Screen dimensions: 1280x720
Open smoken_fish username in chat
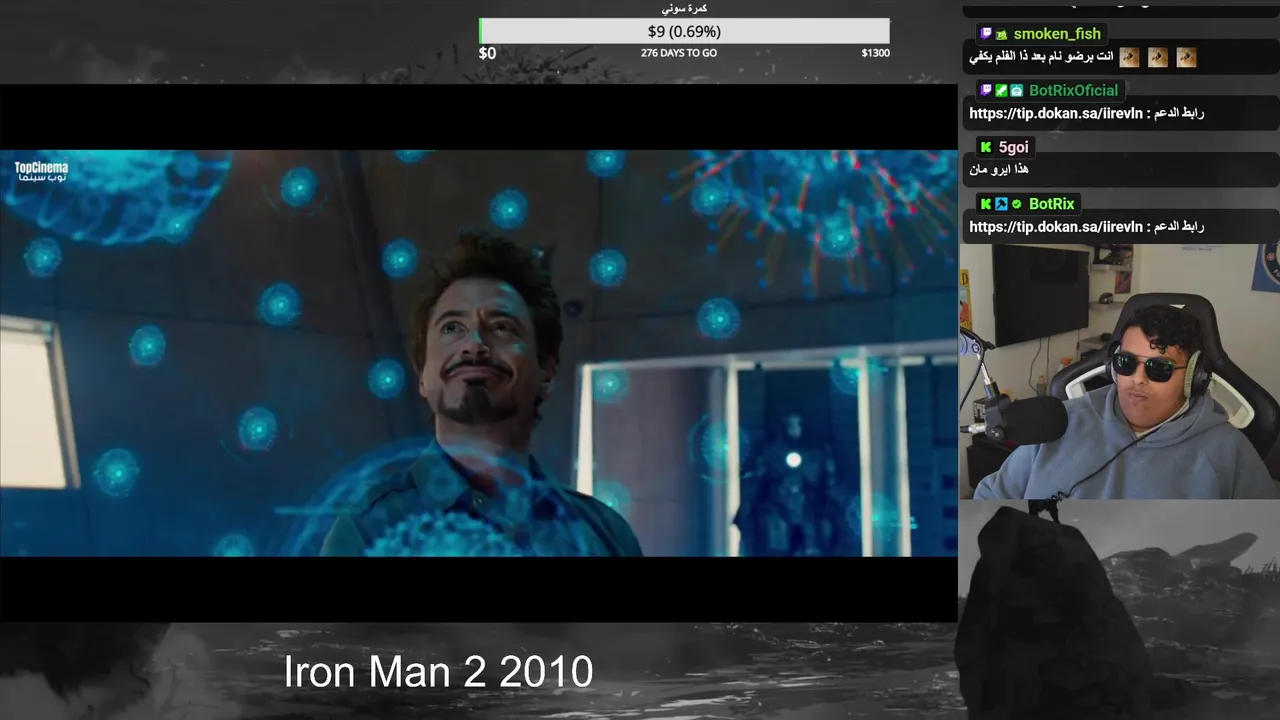pyautogui.click(x=1056, y=34)
